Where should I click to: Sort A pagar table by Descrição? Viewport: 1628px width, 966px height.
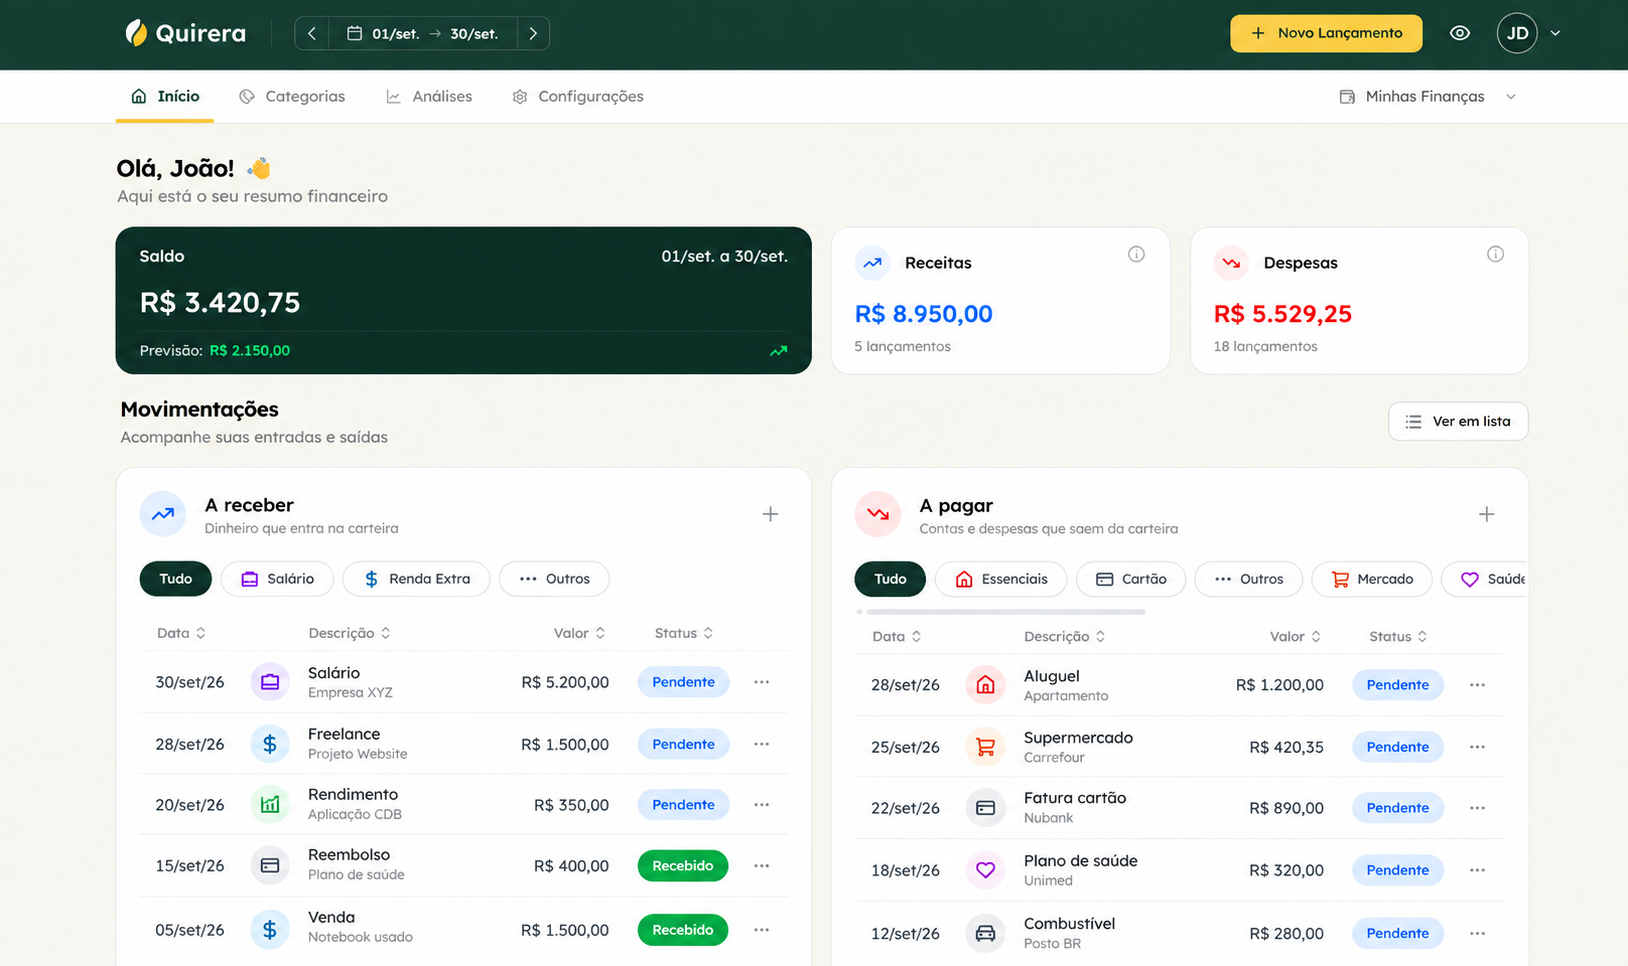pyautogui.click(x=1064, y=636)
